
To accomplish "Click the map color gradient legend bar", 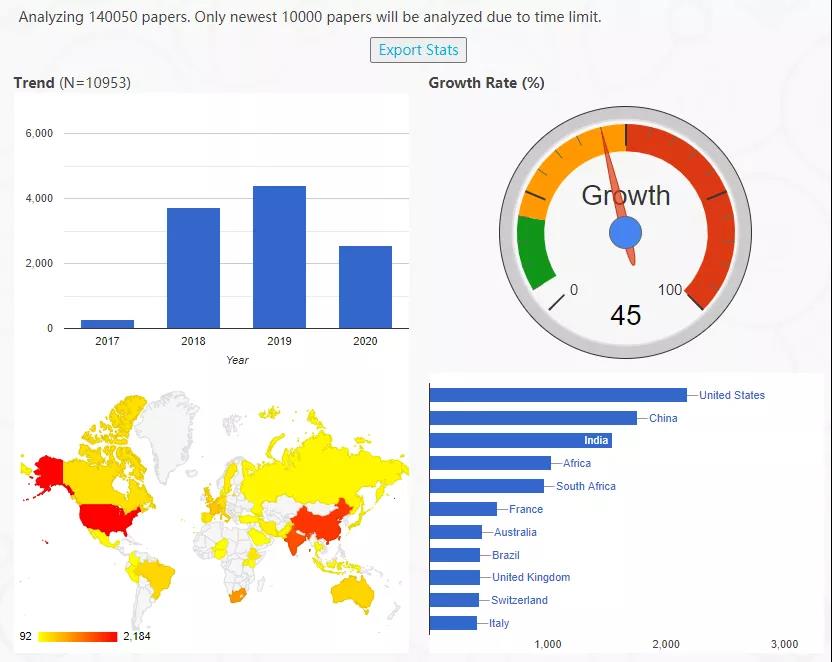I will click(x=77, y=637).
